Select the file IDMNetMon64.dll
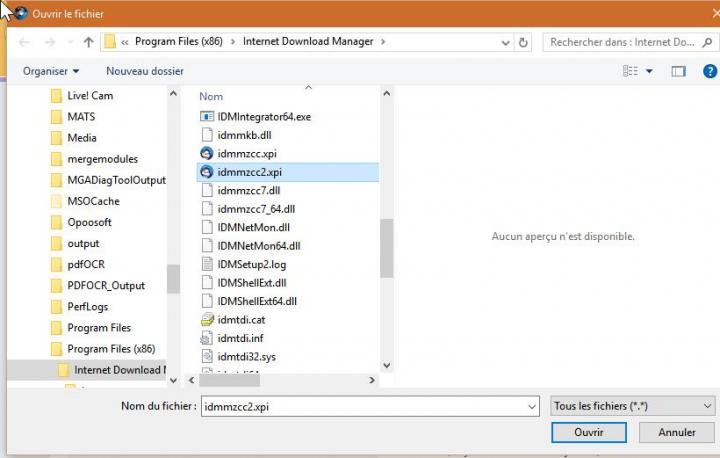 [x=251, y=246]
